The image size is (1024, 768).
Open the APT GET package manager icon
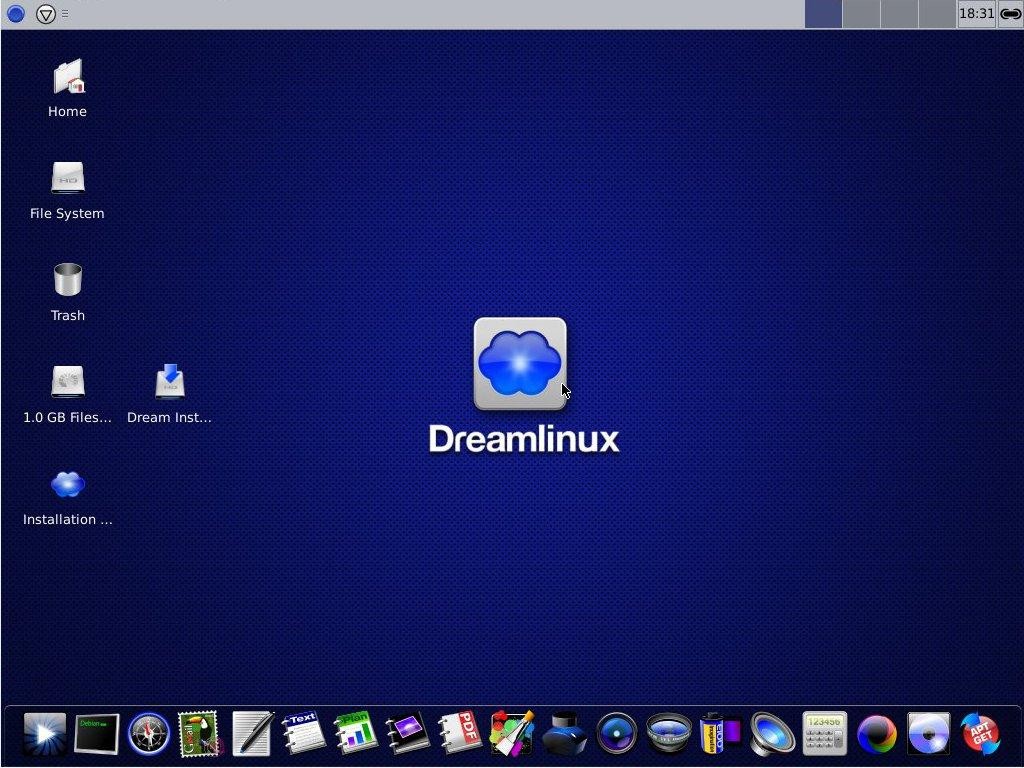(980, 734)
